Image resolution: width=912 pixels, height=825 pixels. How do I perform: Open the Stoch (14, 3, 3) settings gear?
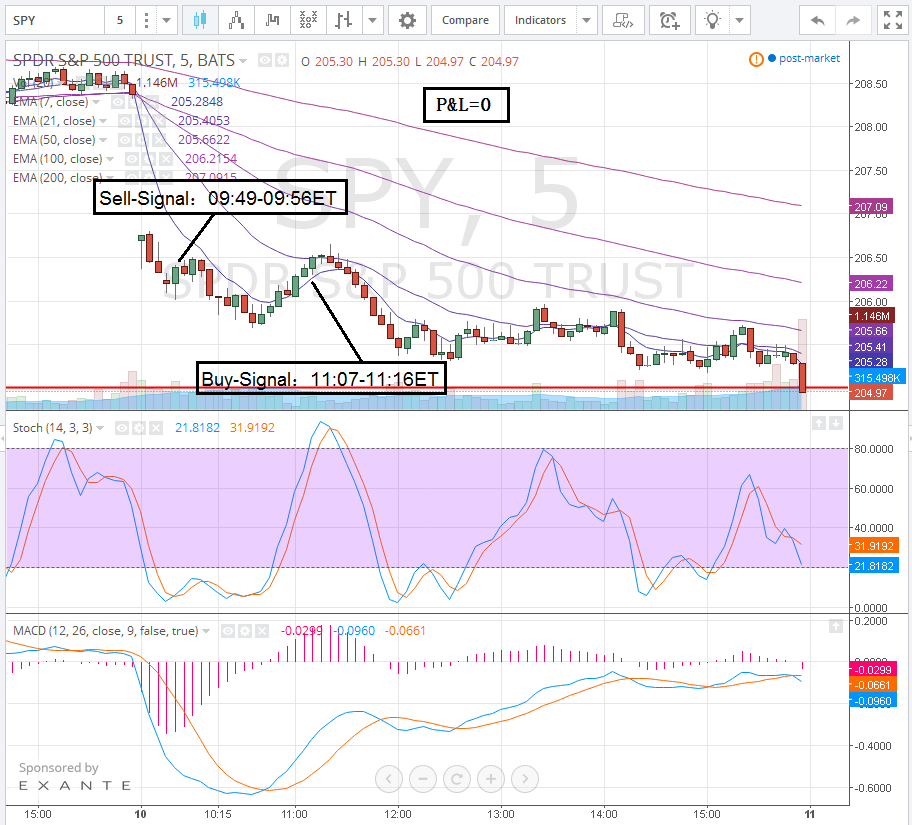tap(138, 428)
